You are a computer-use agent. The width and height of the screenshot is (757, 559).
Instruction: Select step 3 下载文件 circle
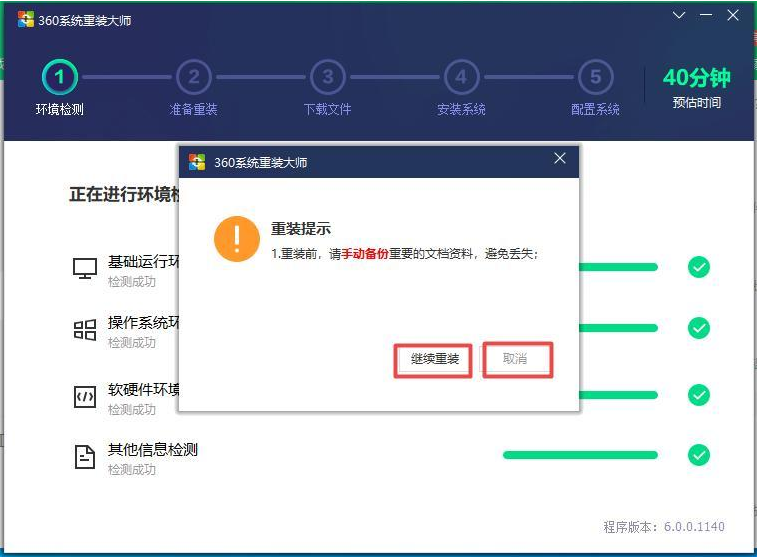pos(328,77)
